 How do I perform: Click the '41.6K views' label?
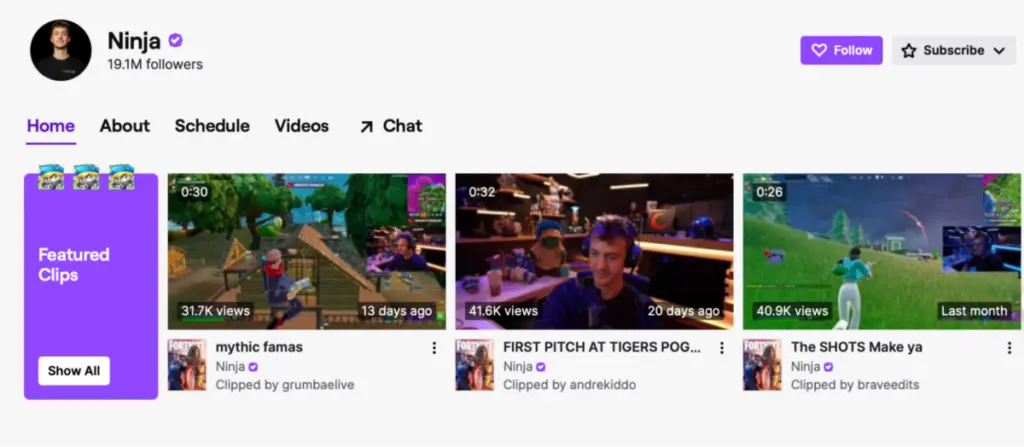tap(503, 311)
